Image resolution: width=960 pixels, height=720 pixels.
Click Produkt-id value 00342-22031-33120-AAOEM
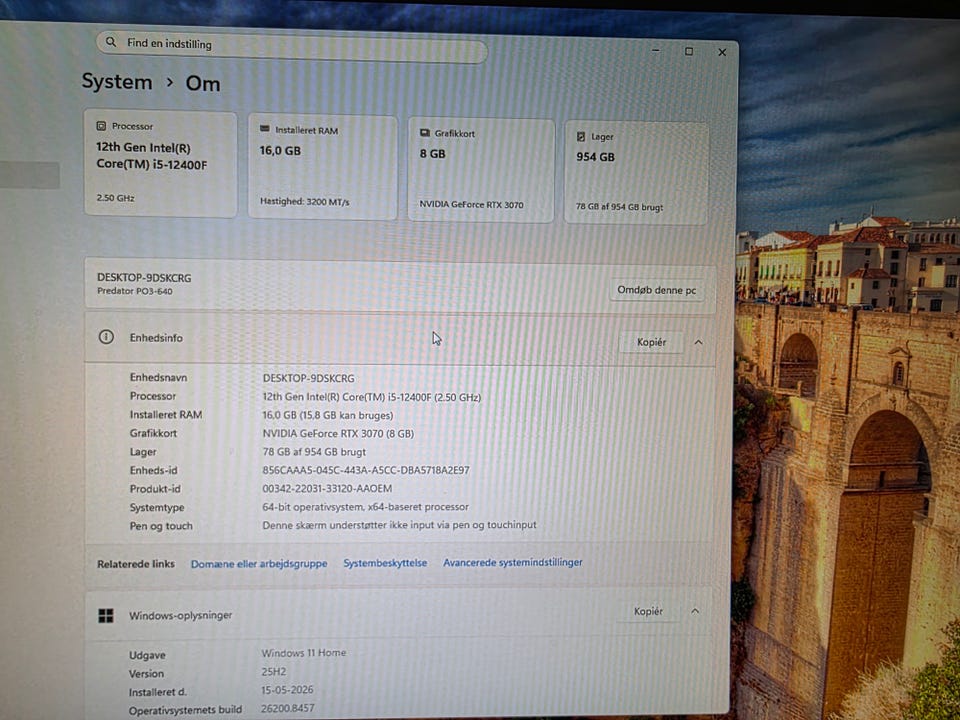327,489
